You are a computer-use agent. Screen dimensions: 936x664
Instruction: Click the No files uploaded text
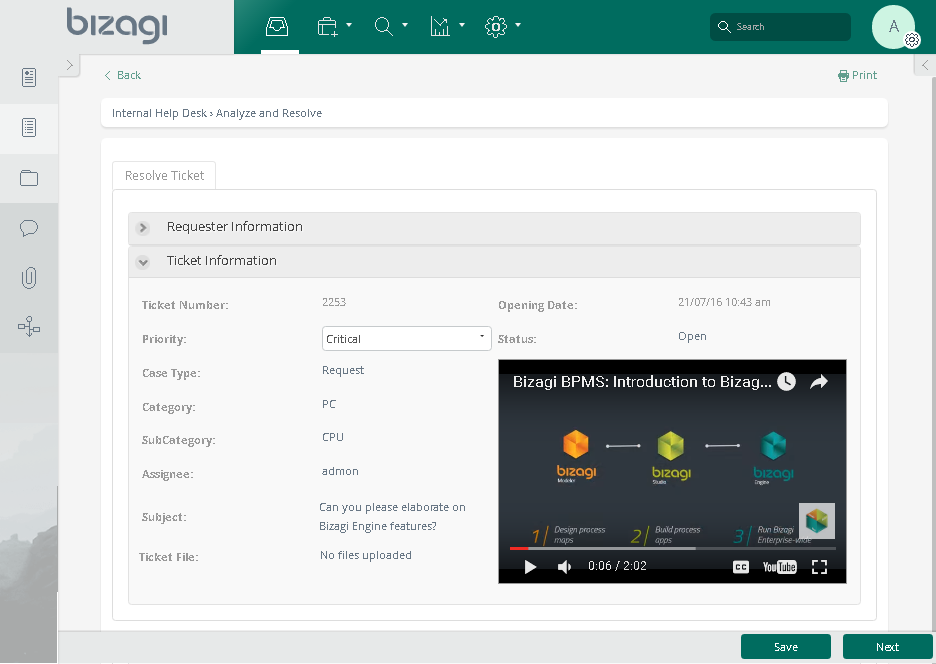[x=366, y=555]
